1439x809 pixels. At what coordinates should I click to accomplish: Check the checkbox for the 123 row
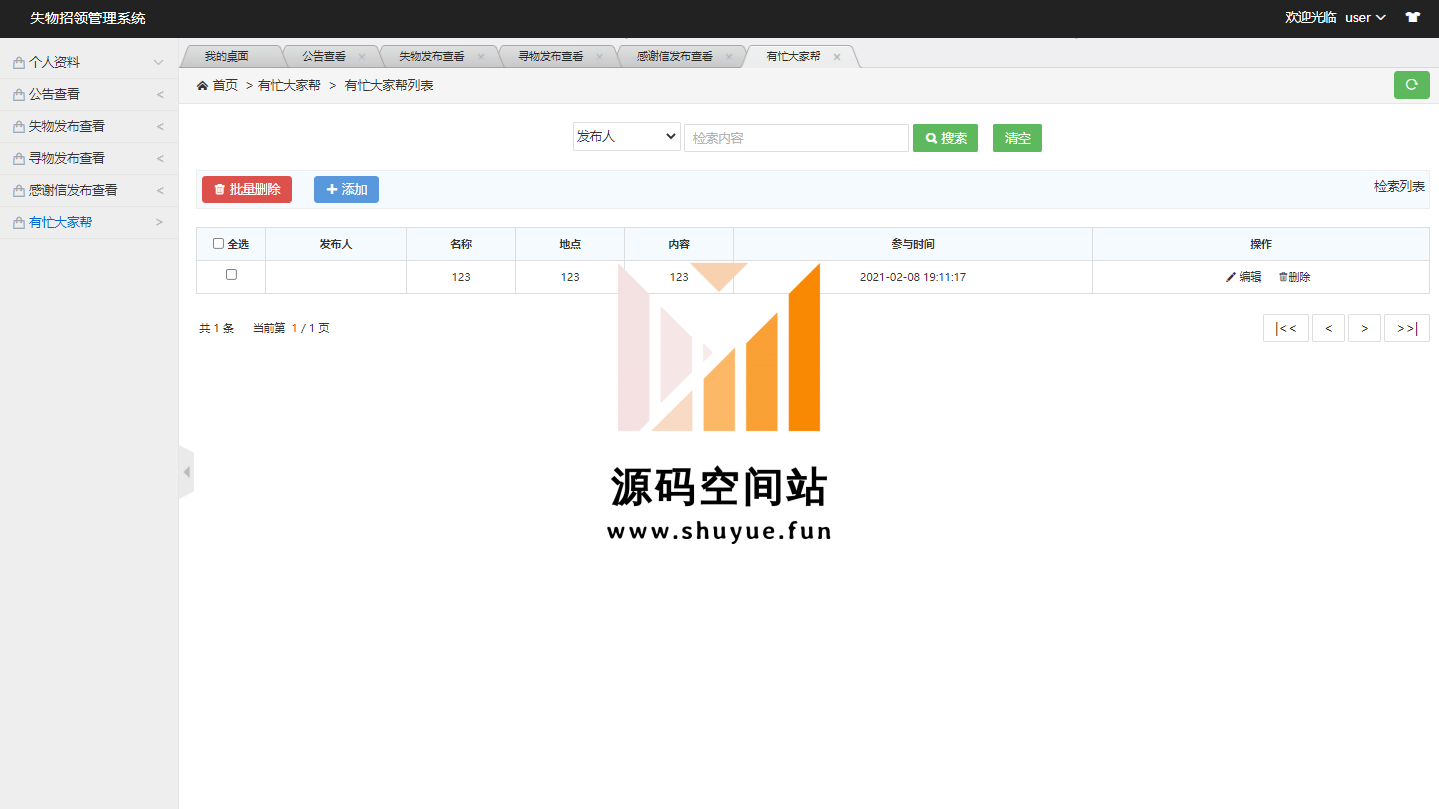tap(231, 275)
